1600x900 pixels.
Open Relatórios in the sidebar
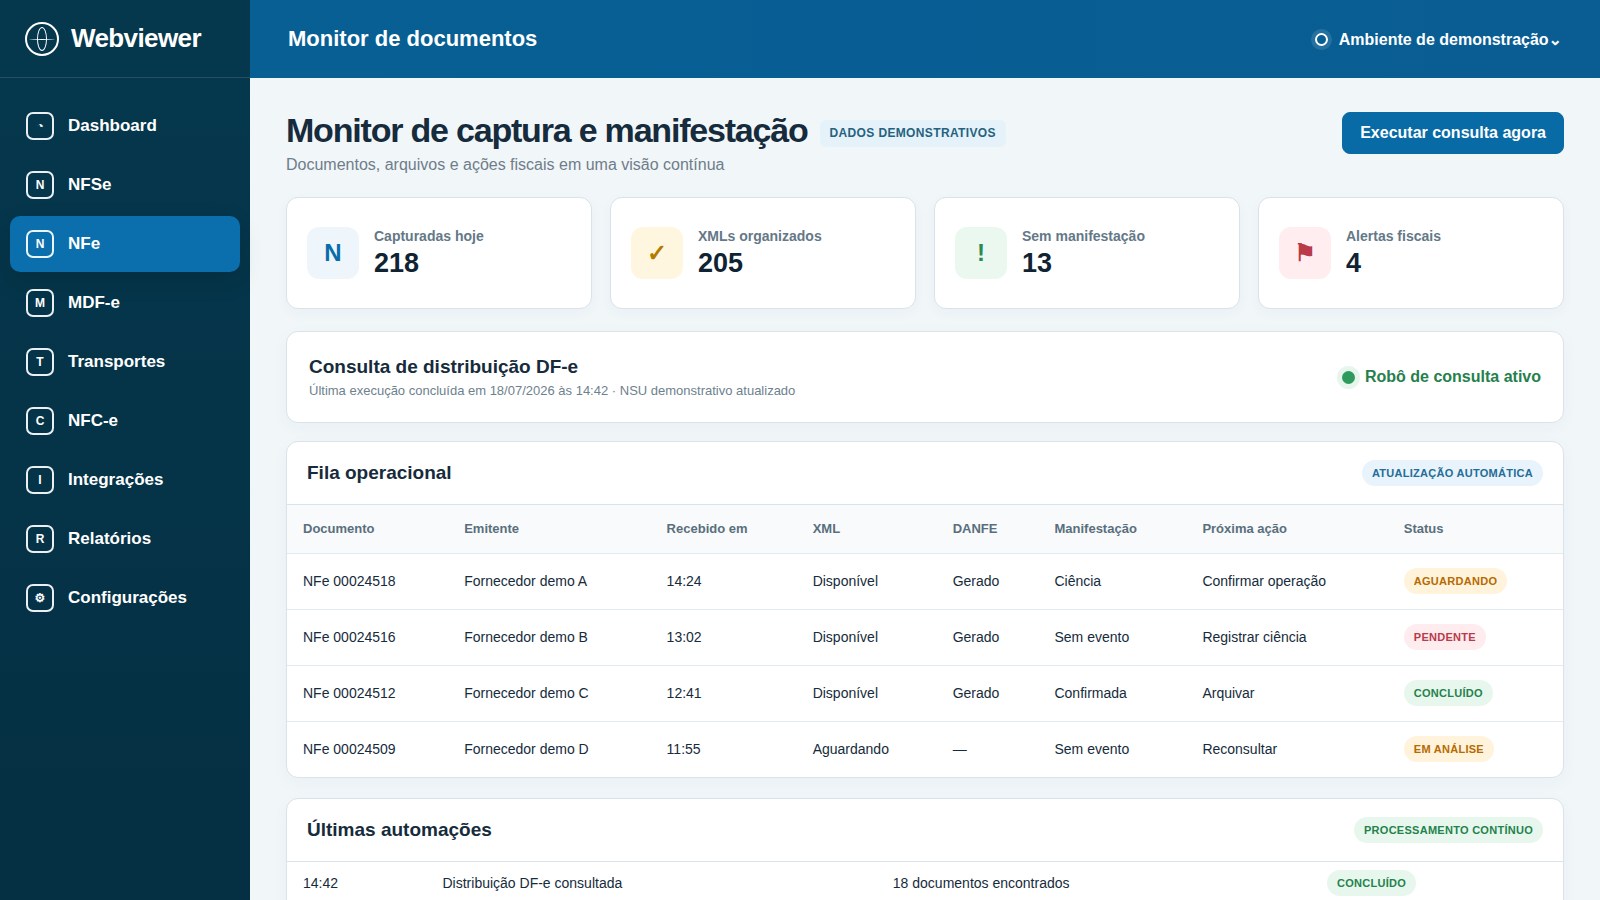pos(125,539)
